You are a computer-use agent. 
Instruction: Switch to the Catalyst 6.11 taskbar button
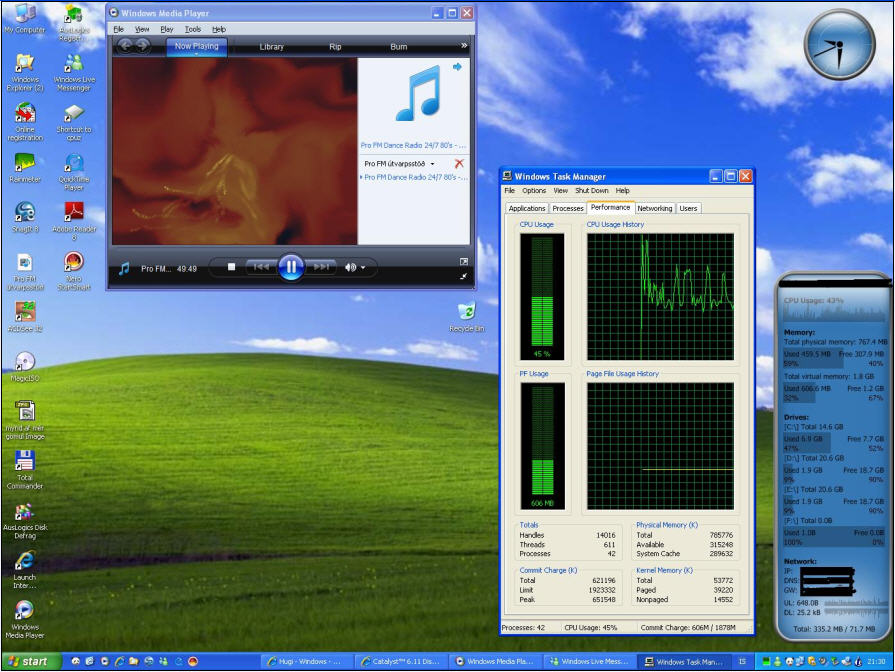(x=401, y=662)
